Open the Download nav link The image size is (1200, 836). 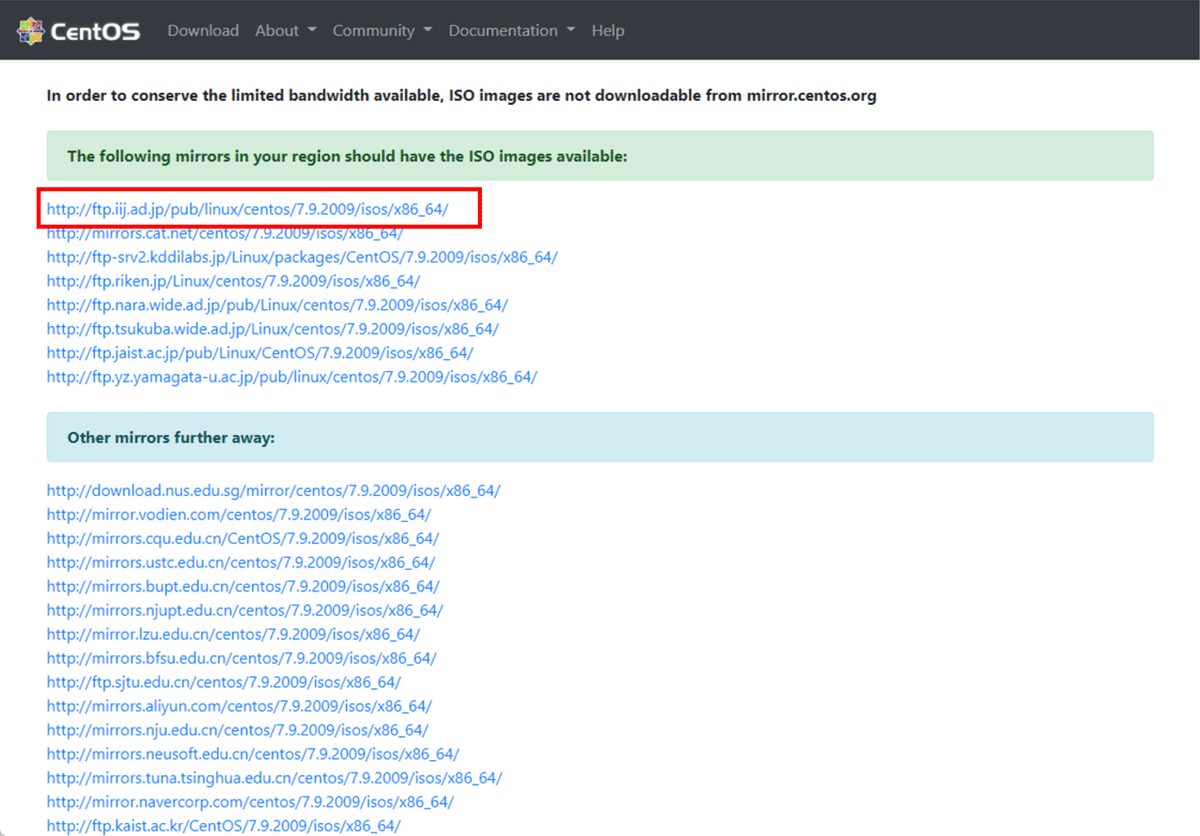203,31
